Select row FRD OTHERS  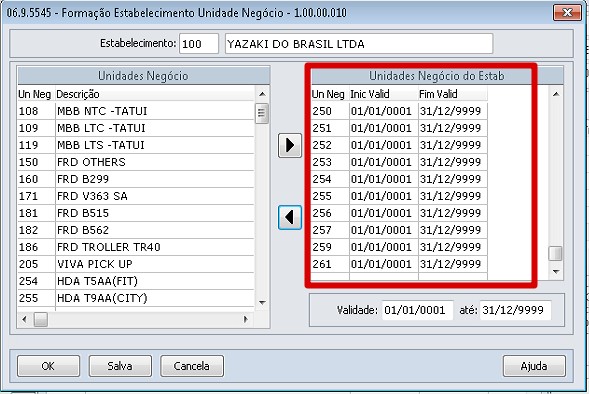(x=136, y=162)
